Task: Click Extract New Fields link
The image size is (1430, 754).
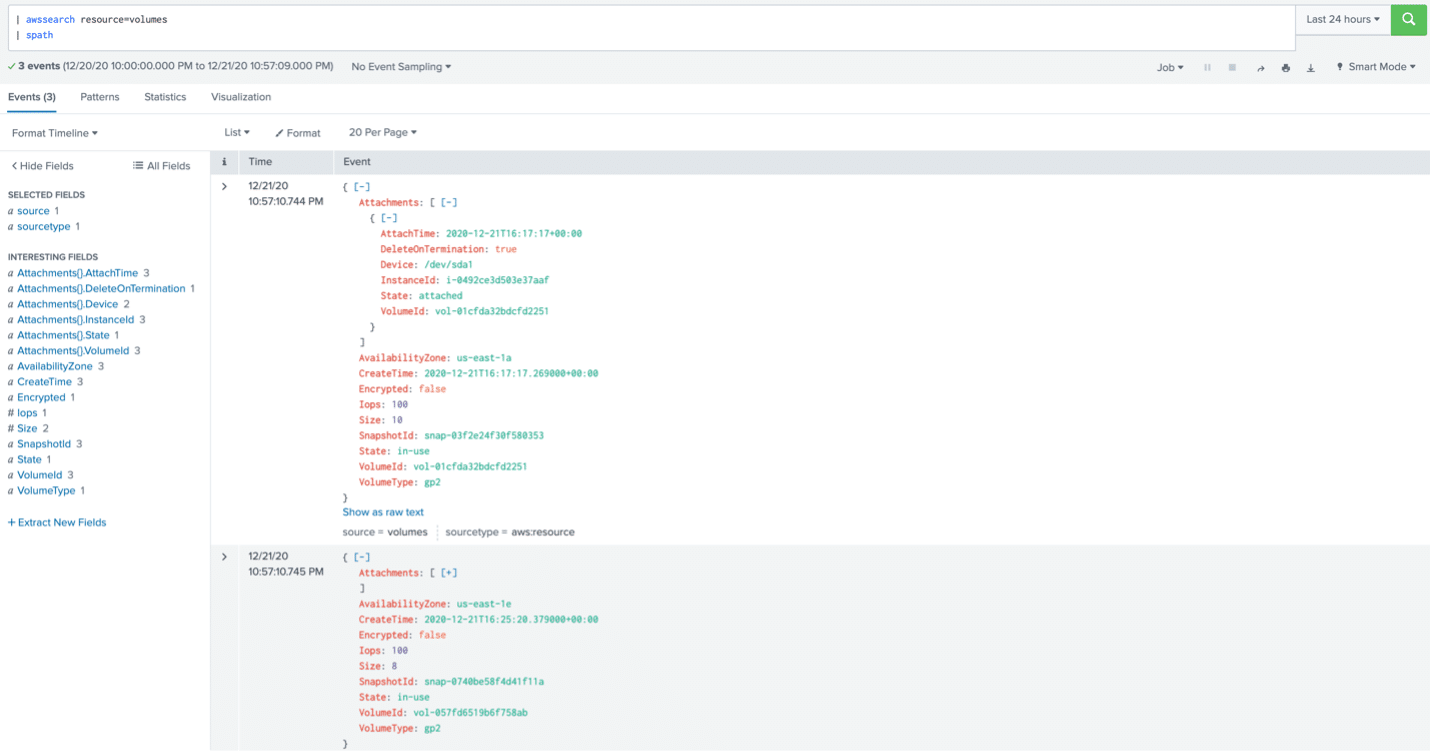Action: (57, 522)
